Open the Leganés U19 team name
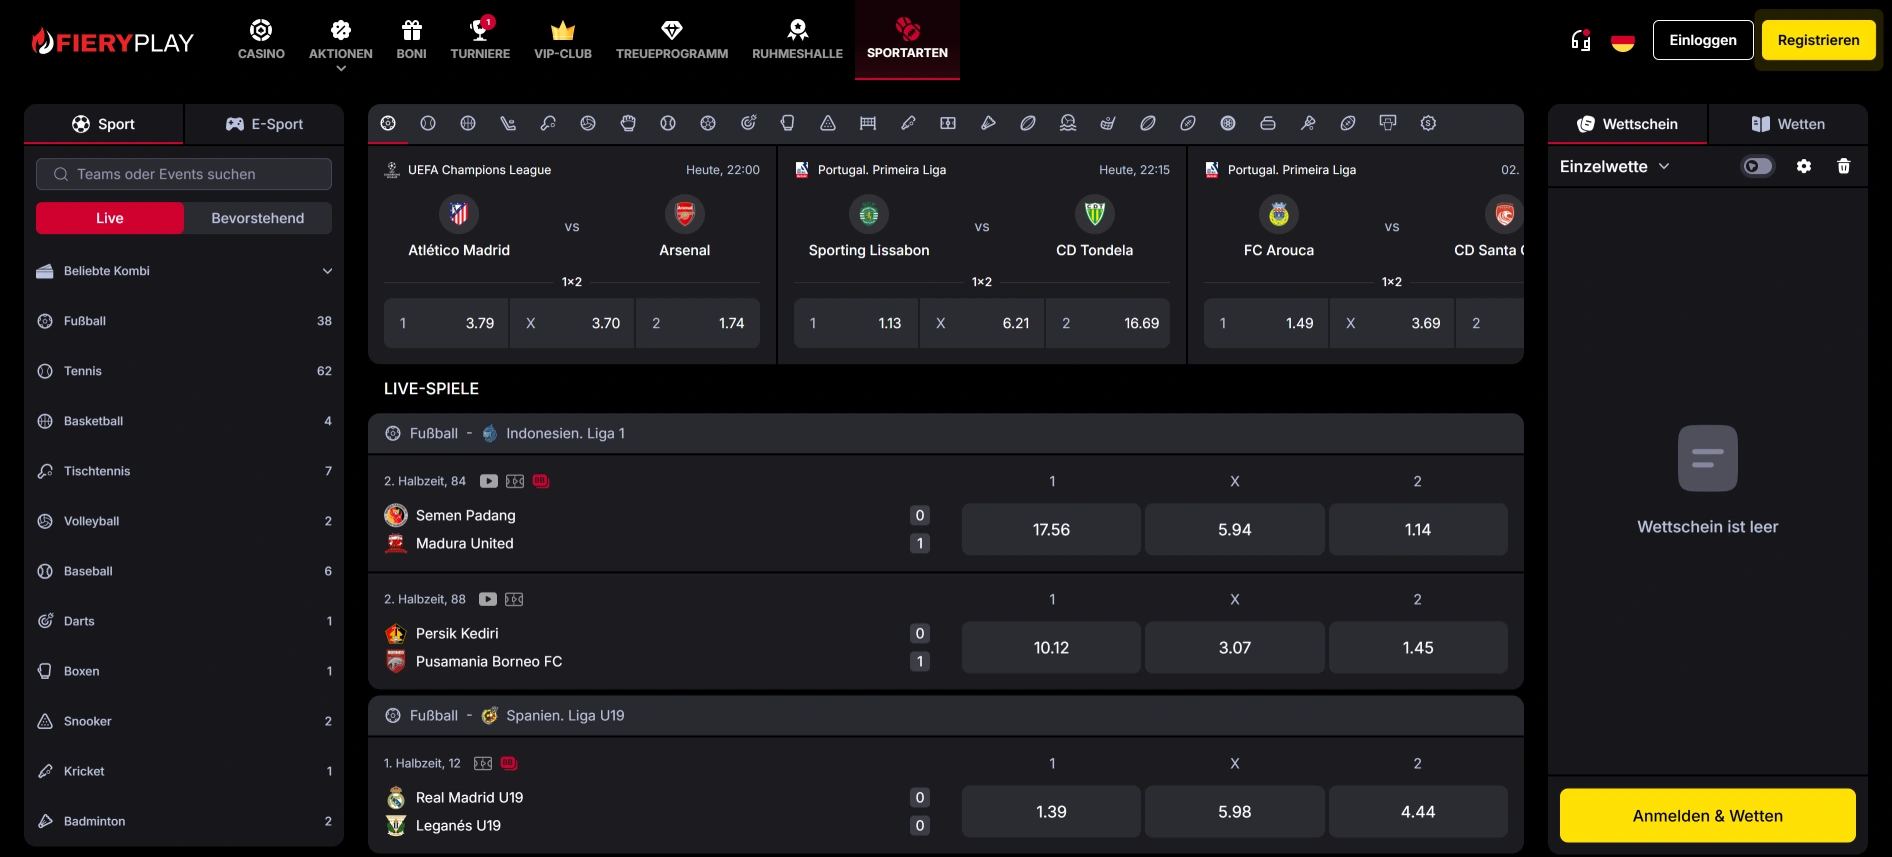Image resolution: width=1892 pixels, height=857 pixels. 458,825
